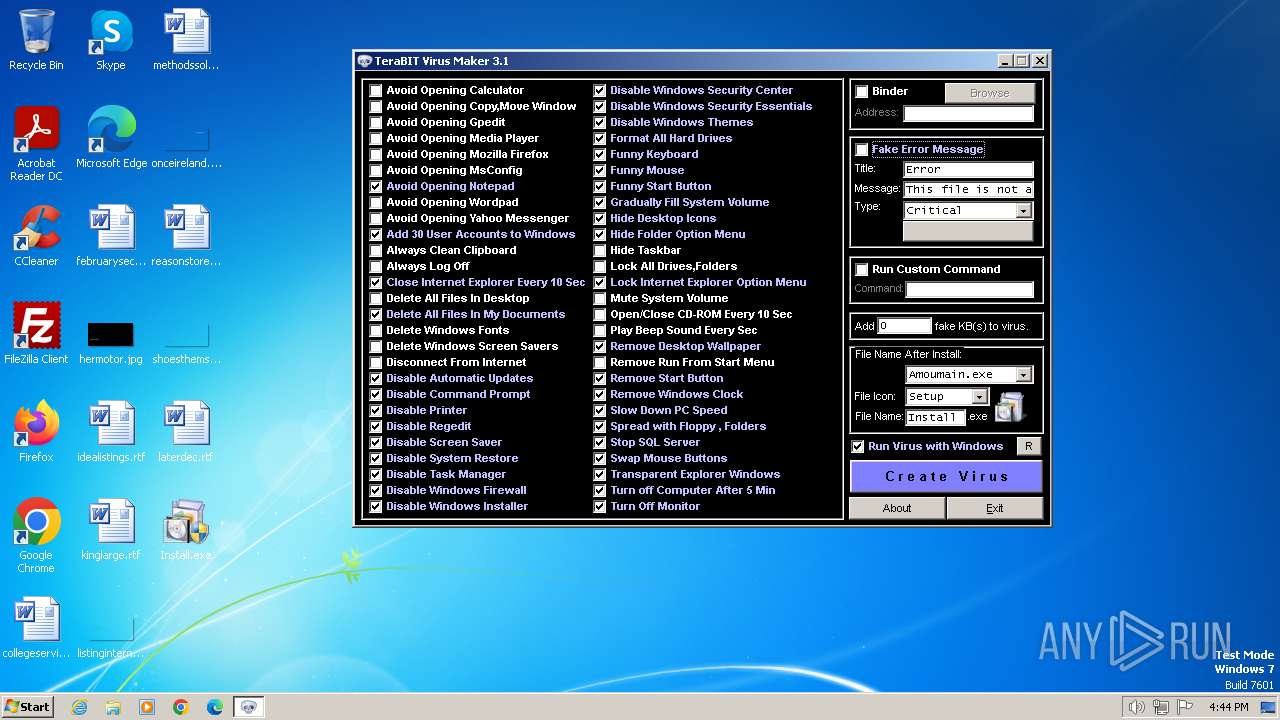Screen dimensions: 1280x720
Task: Open File Explorer from the taskbar
Action: [x=113, y=707]
